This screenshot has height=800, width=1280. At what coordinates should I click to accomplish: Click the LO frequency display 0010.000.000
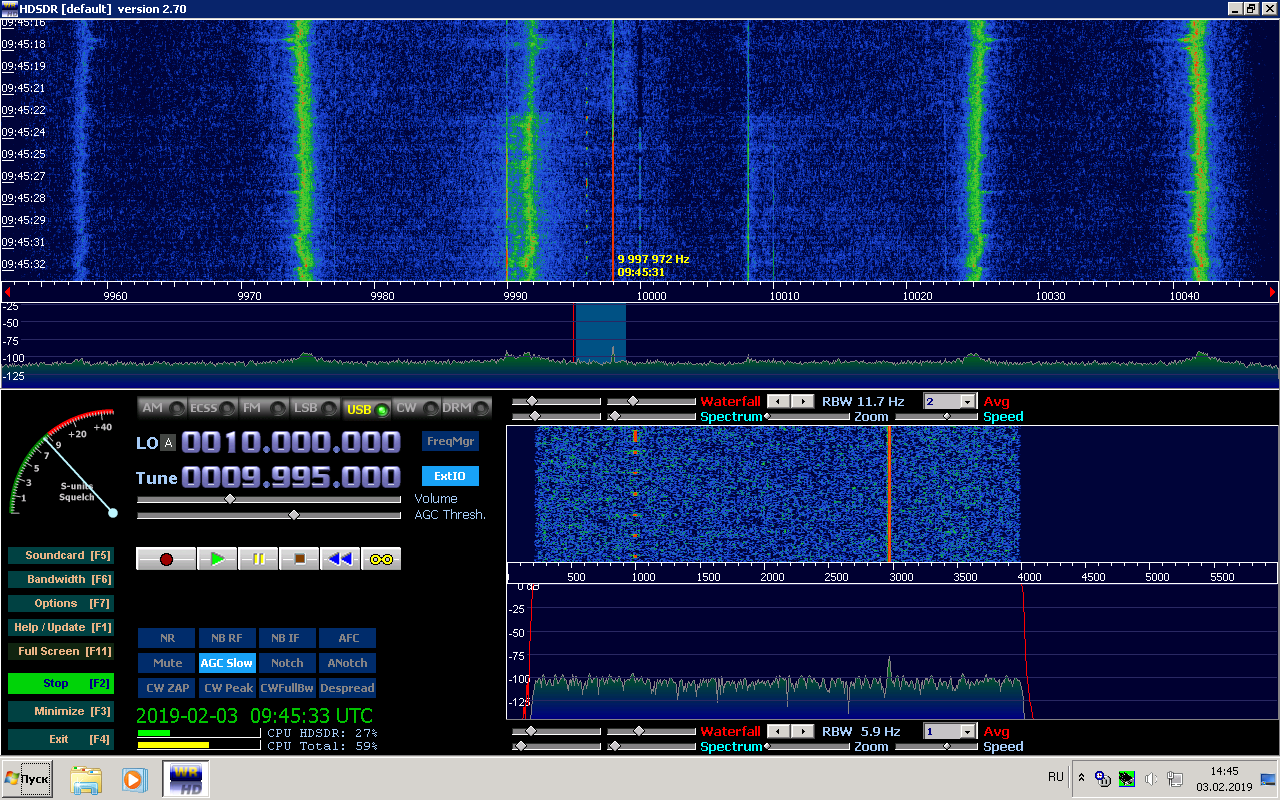point(291,443)
